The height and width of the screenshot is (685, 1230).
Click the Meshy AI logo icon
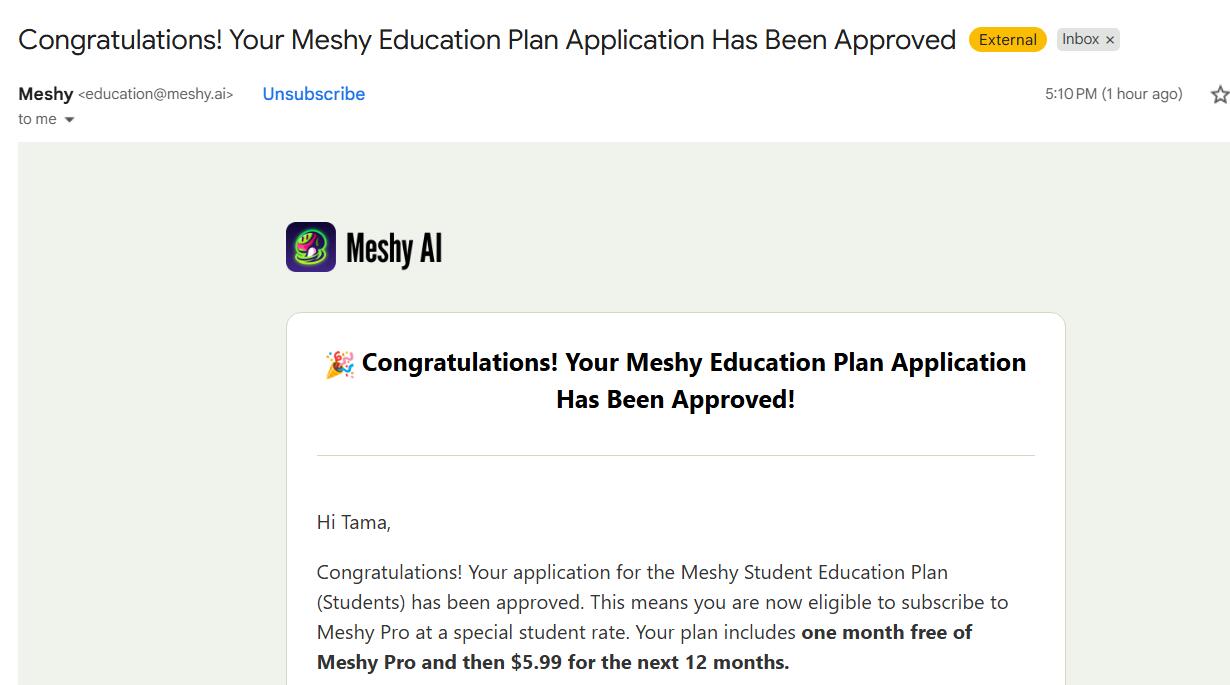311,247
